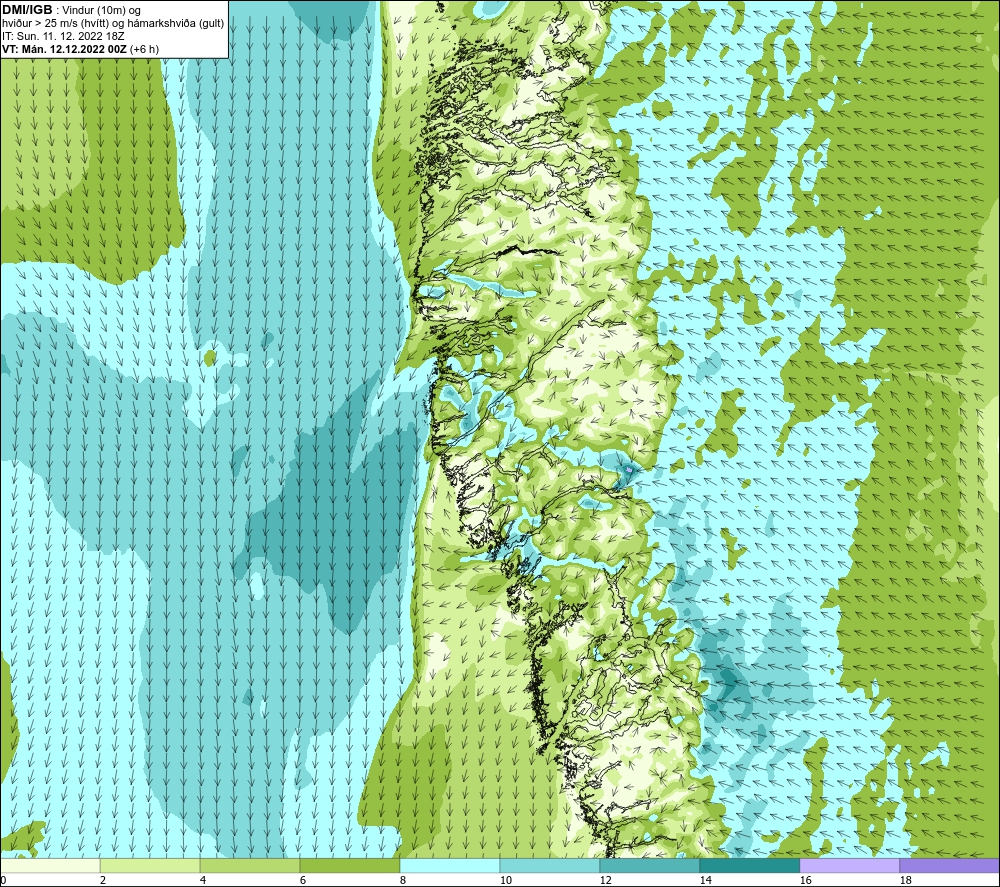Click the 'DMI/IGB' title text

pyautogui.click(x=27, y=10)
